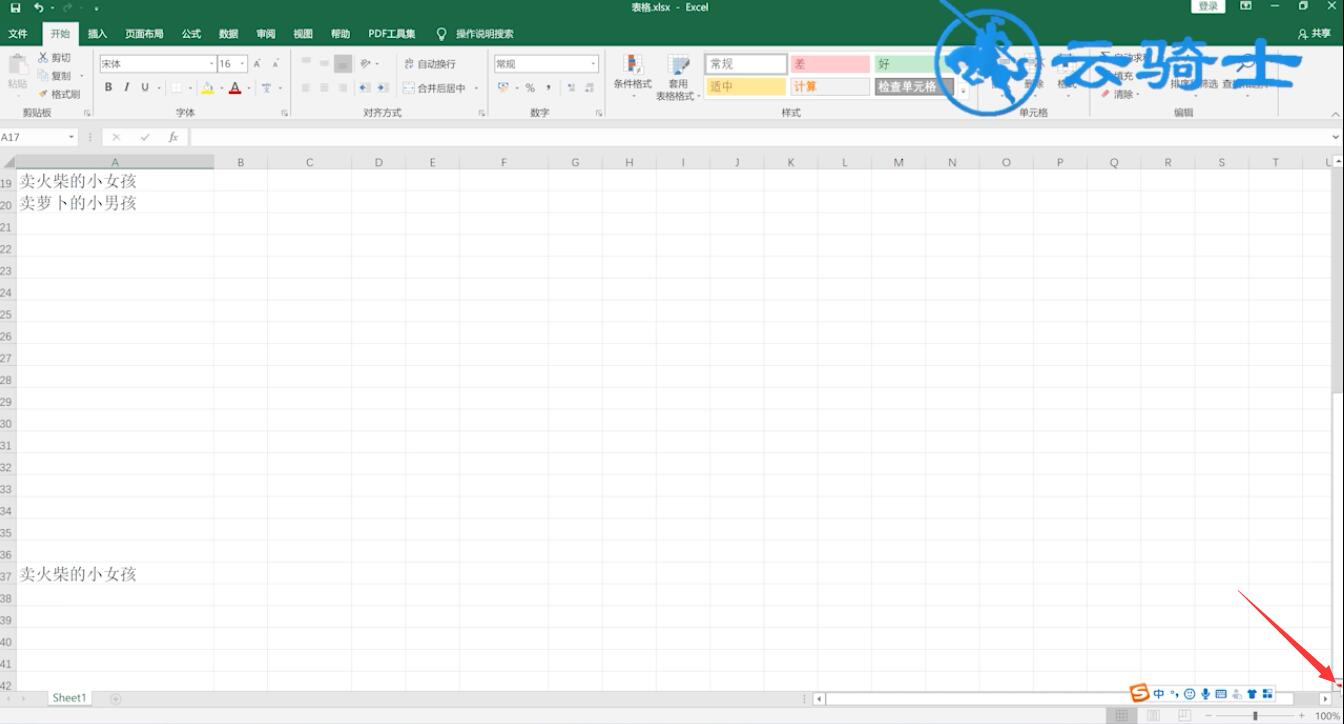Expand the Name Box dropdown for A17

tap(72, 137)
